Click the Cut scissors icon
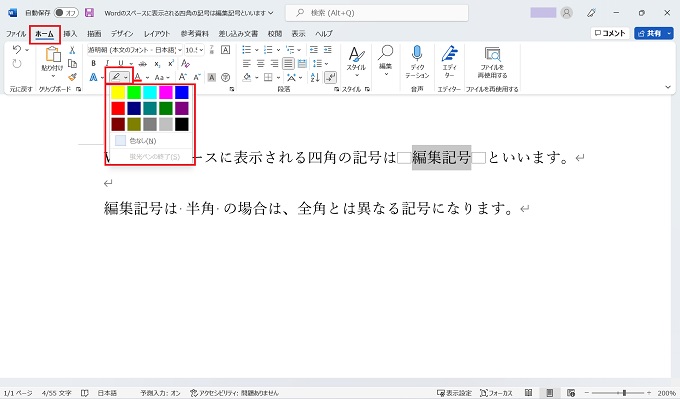This screenshot has width=680, height=399. [x=72, y=50]
